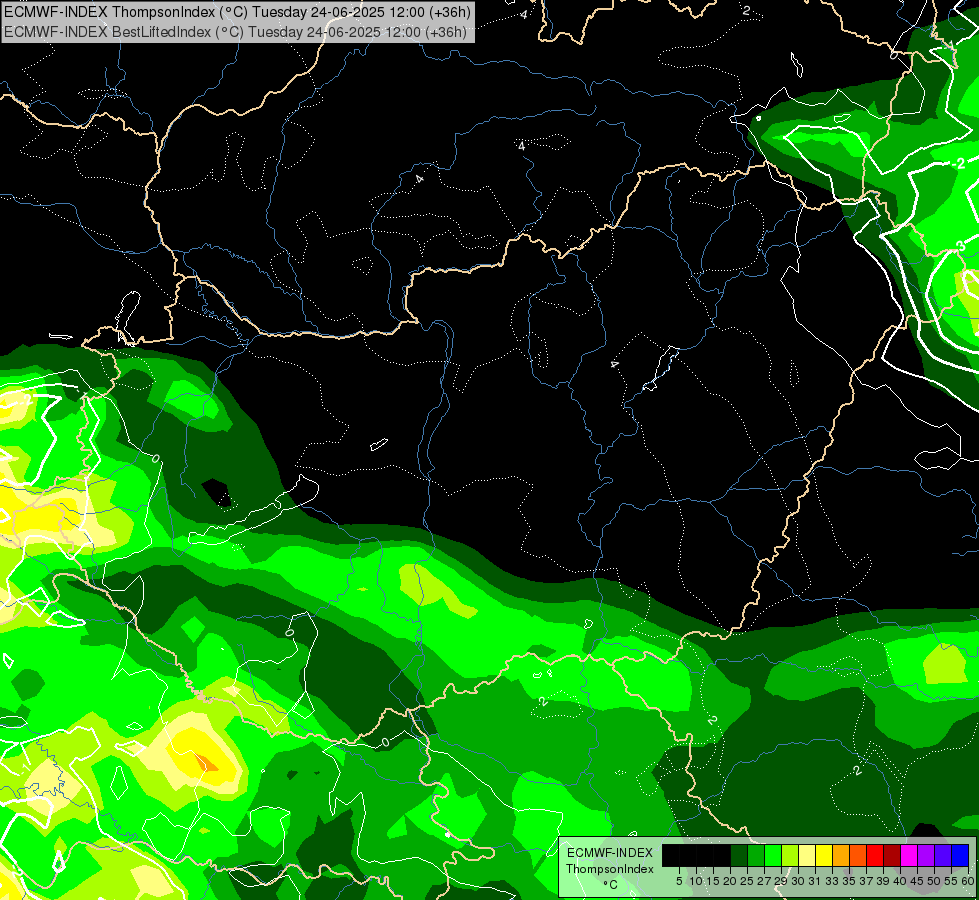This screenshot has width=979, height=900.
Task: Click the magenta 40–45 legend swatch
Action: [909, 855]
